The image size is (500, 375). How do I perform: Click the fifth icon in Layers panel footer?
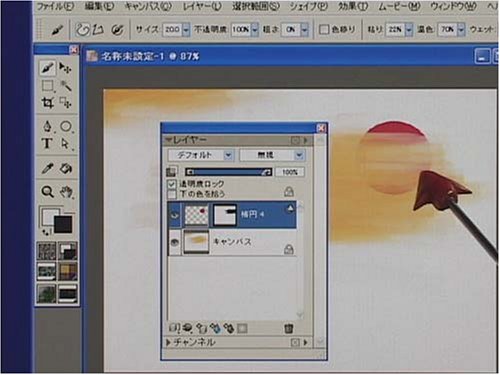(229, 328)
